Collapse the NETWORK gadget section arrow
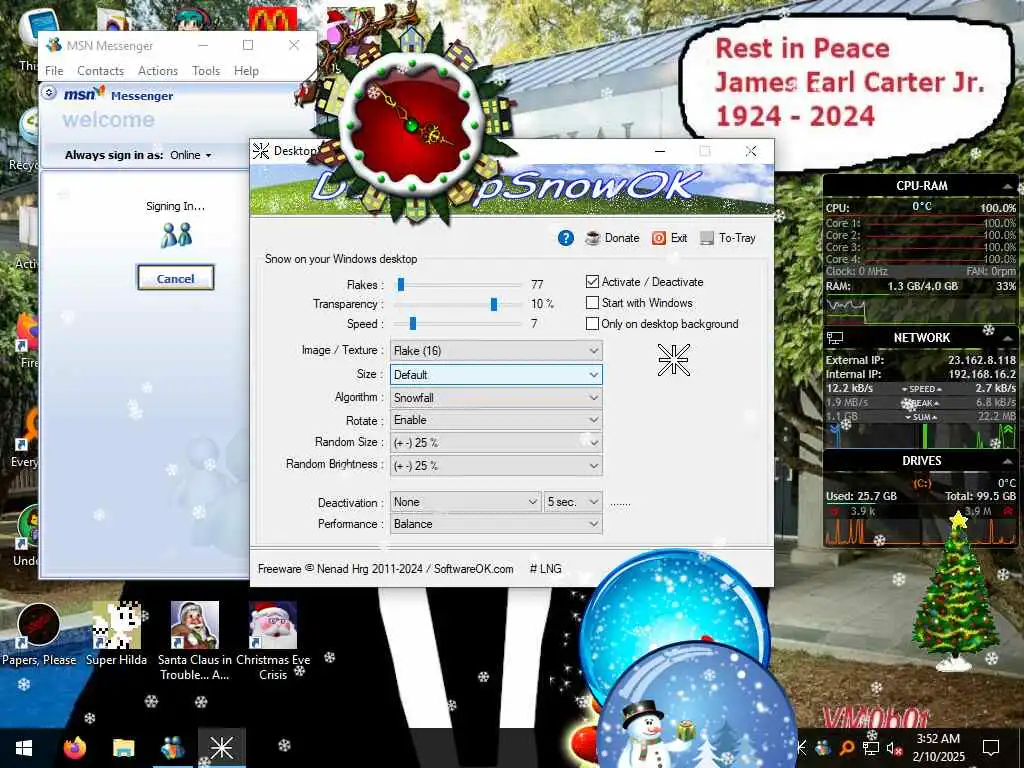 click(x=1008, y=338)
